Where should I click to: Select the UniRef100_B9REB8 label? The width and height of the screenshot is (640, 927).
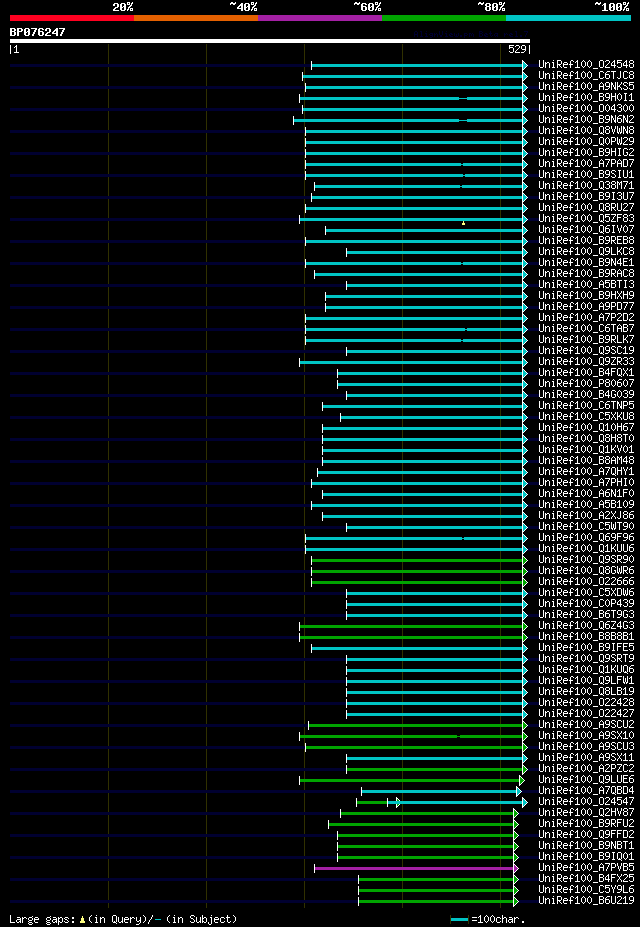(x=586, y=241)
